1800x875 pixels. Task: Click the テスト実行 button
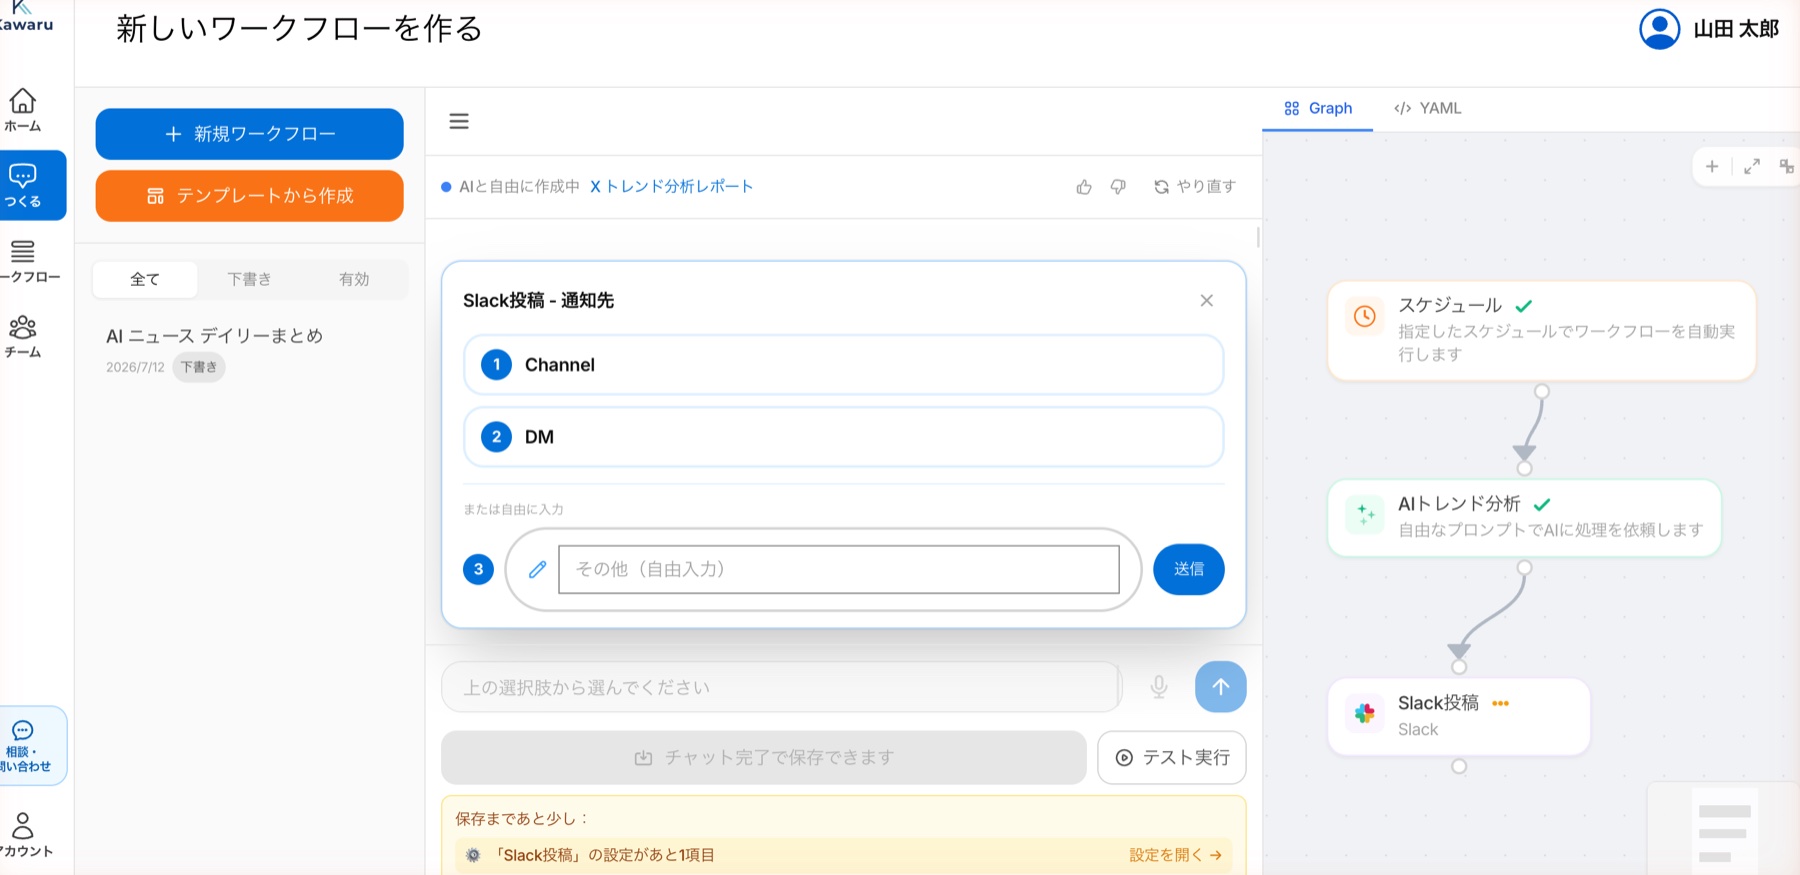pyautogui.click(x=1172, y=758)
